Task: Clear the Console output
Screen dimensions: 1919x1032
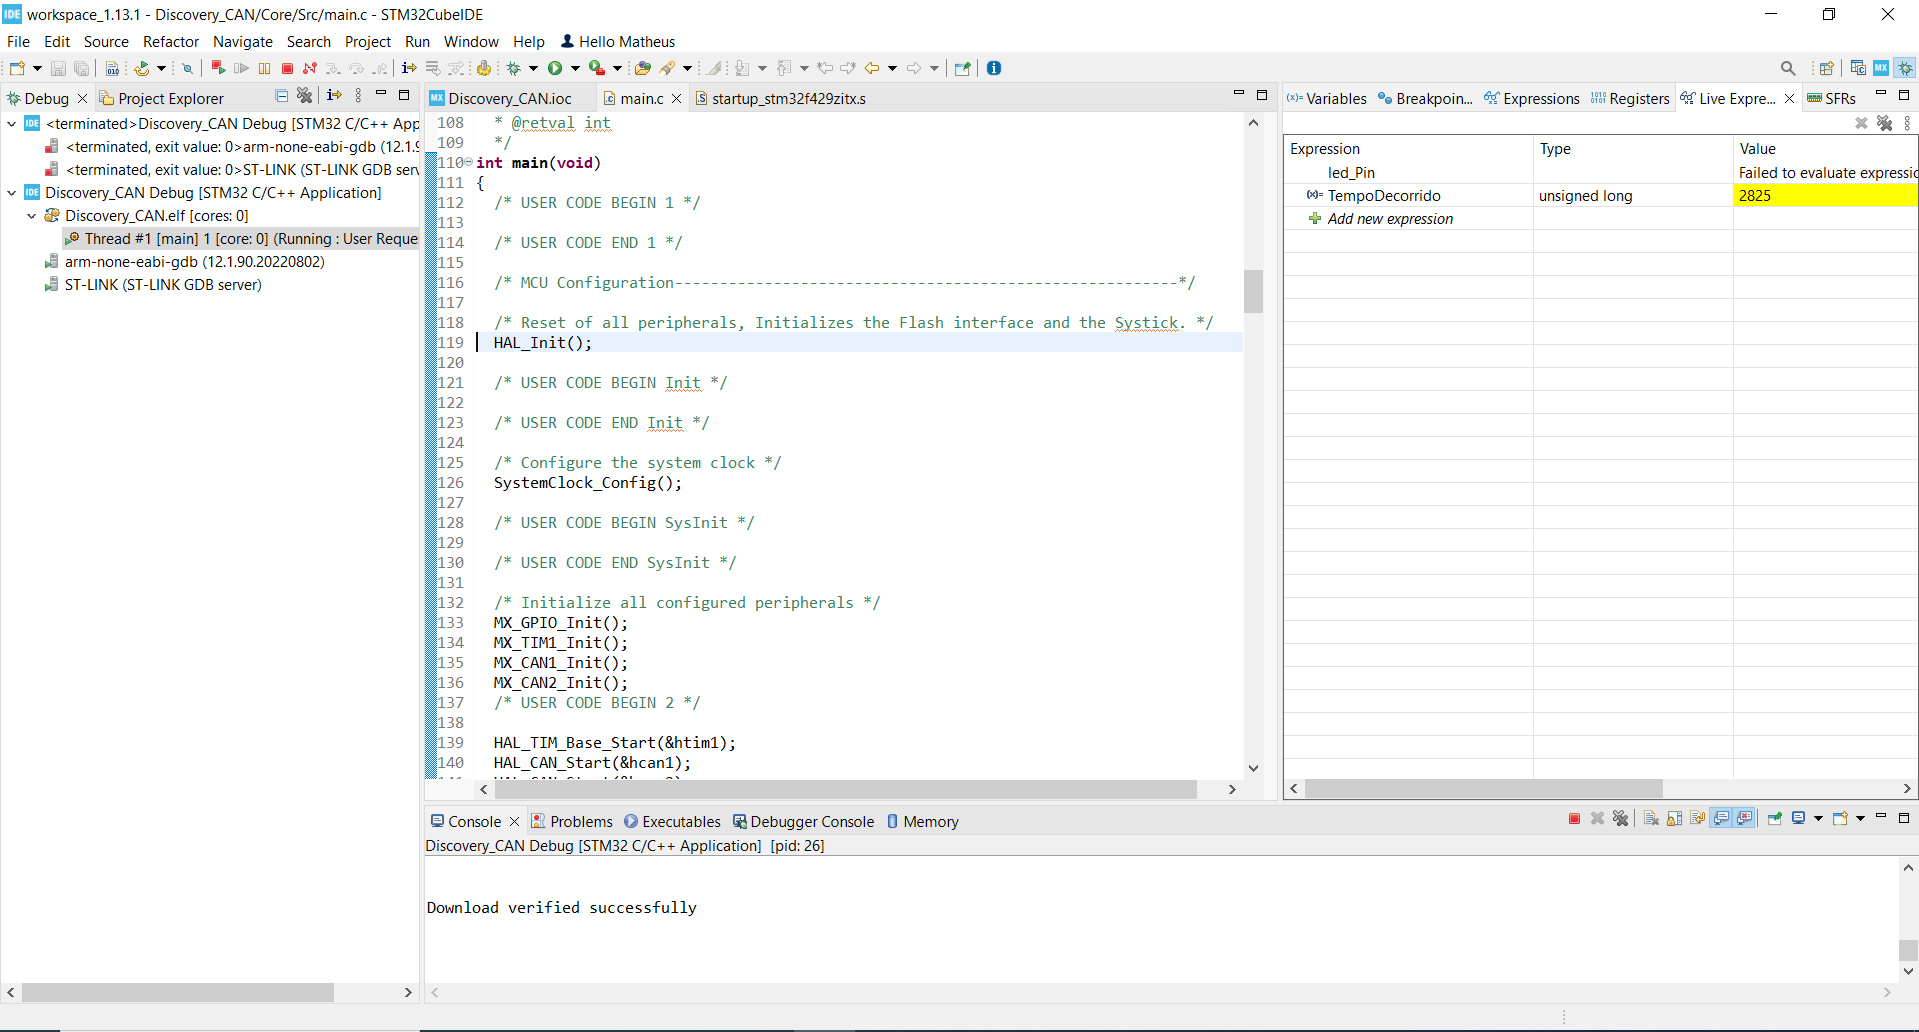Action: tap(1650, 819)
